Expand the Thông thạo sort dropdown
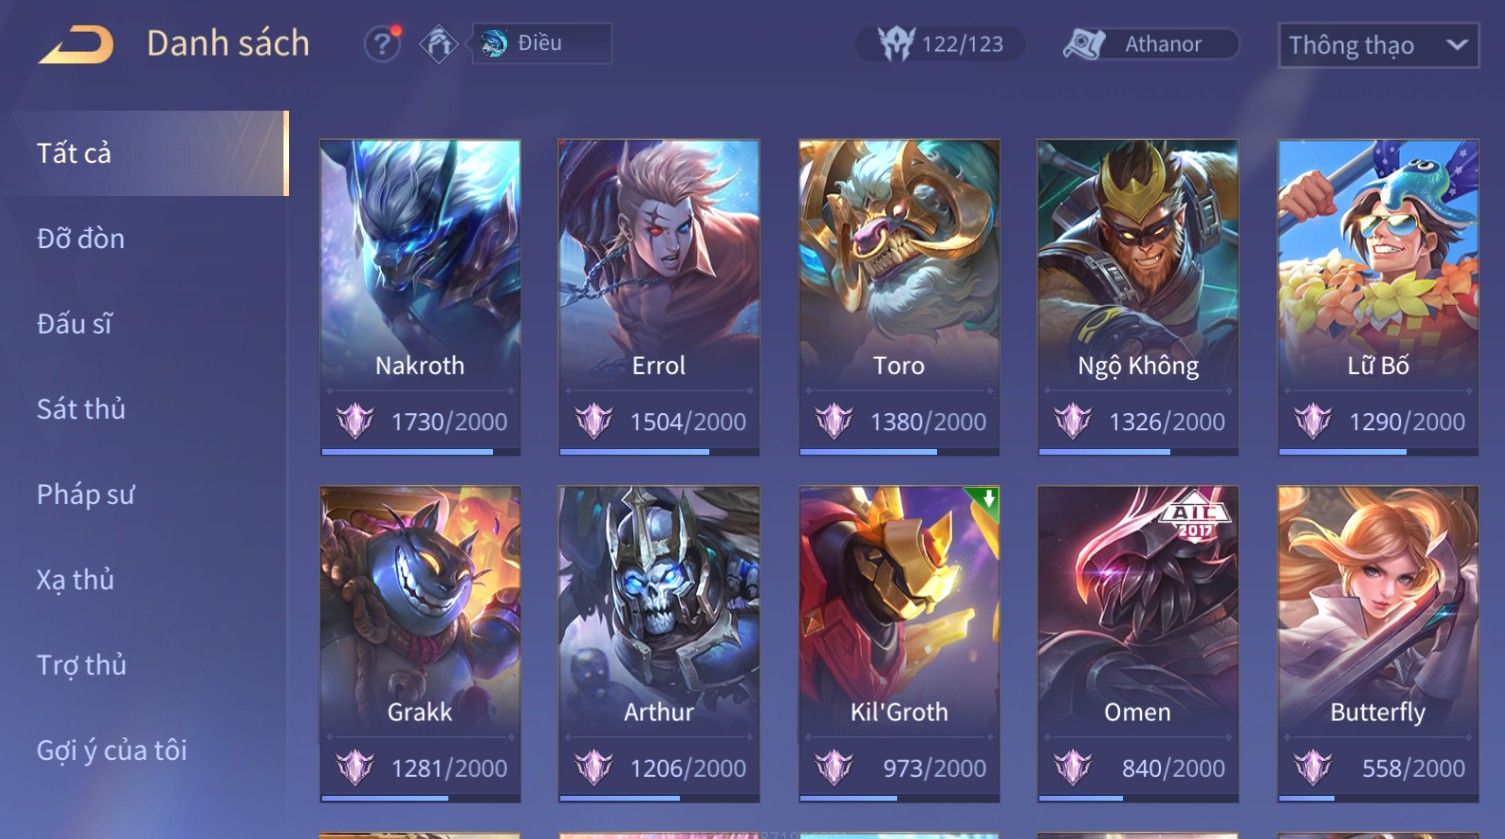This screenshot has height=839, width=1505. pos(1378,45)
